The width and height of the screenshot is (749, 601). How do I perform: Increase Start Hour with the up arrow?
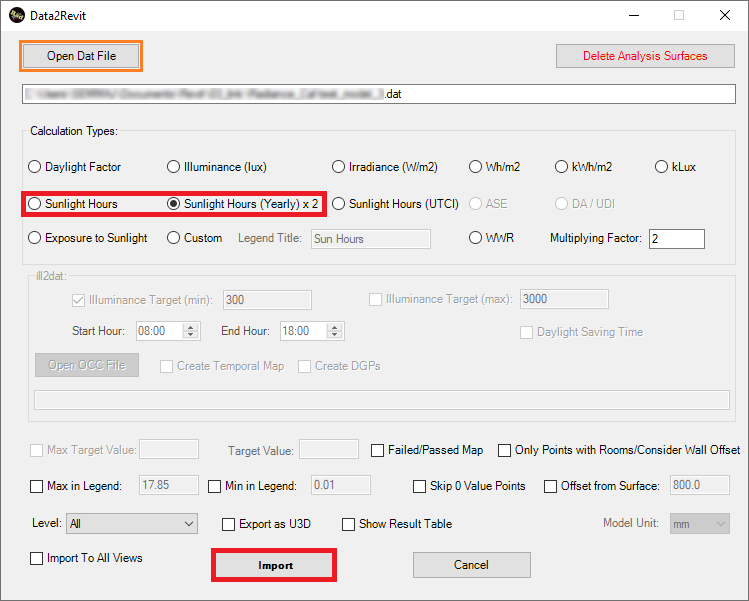[x=191, y=327]
